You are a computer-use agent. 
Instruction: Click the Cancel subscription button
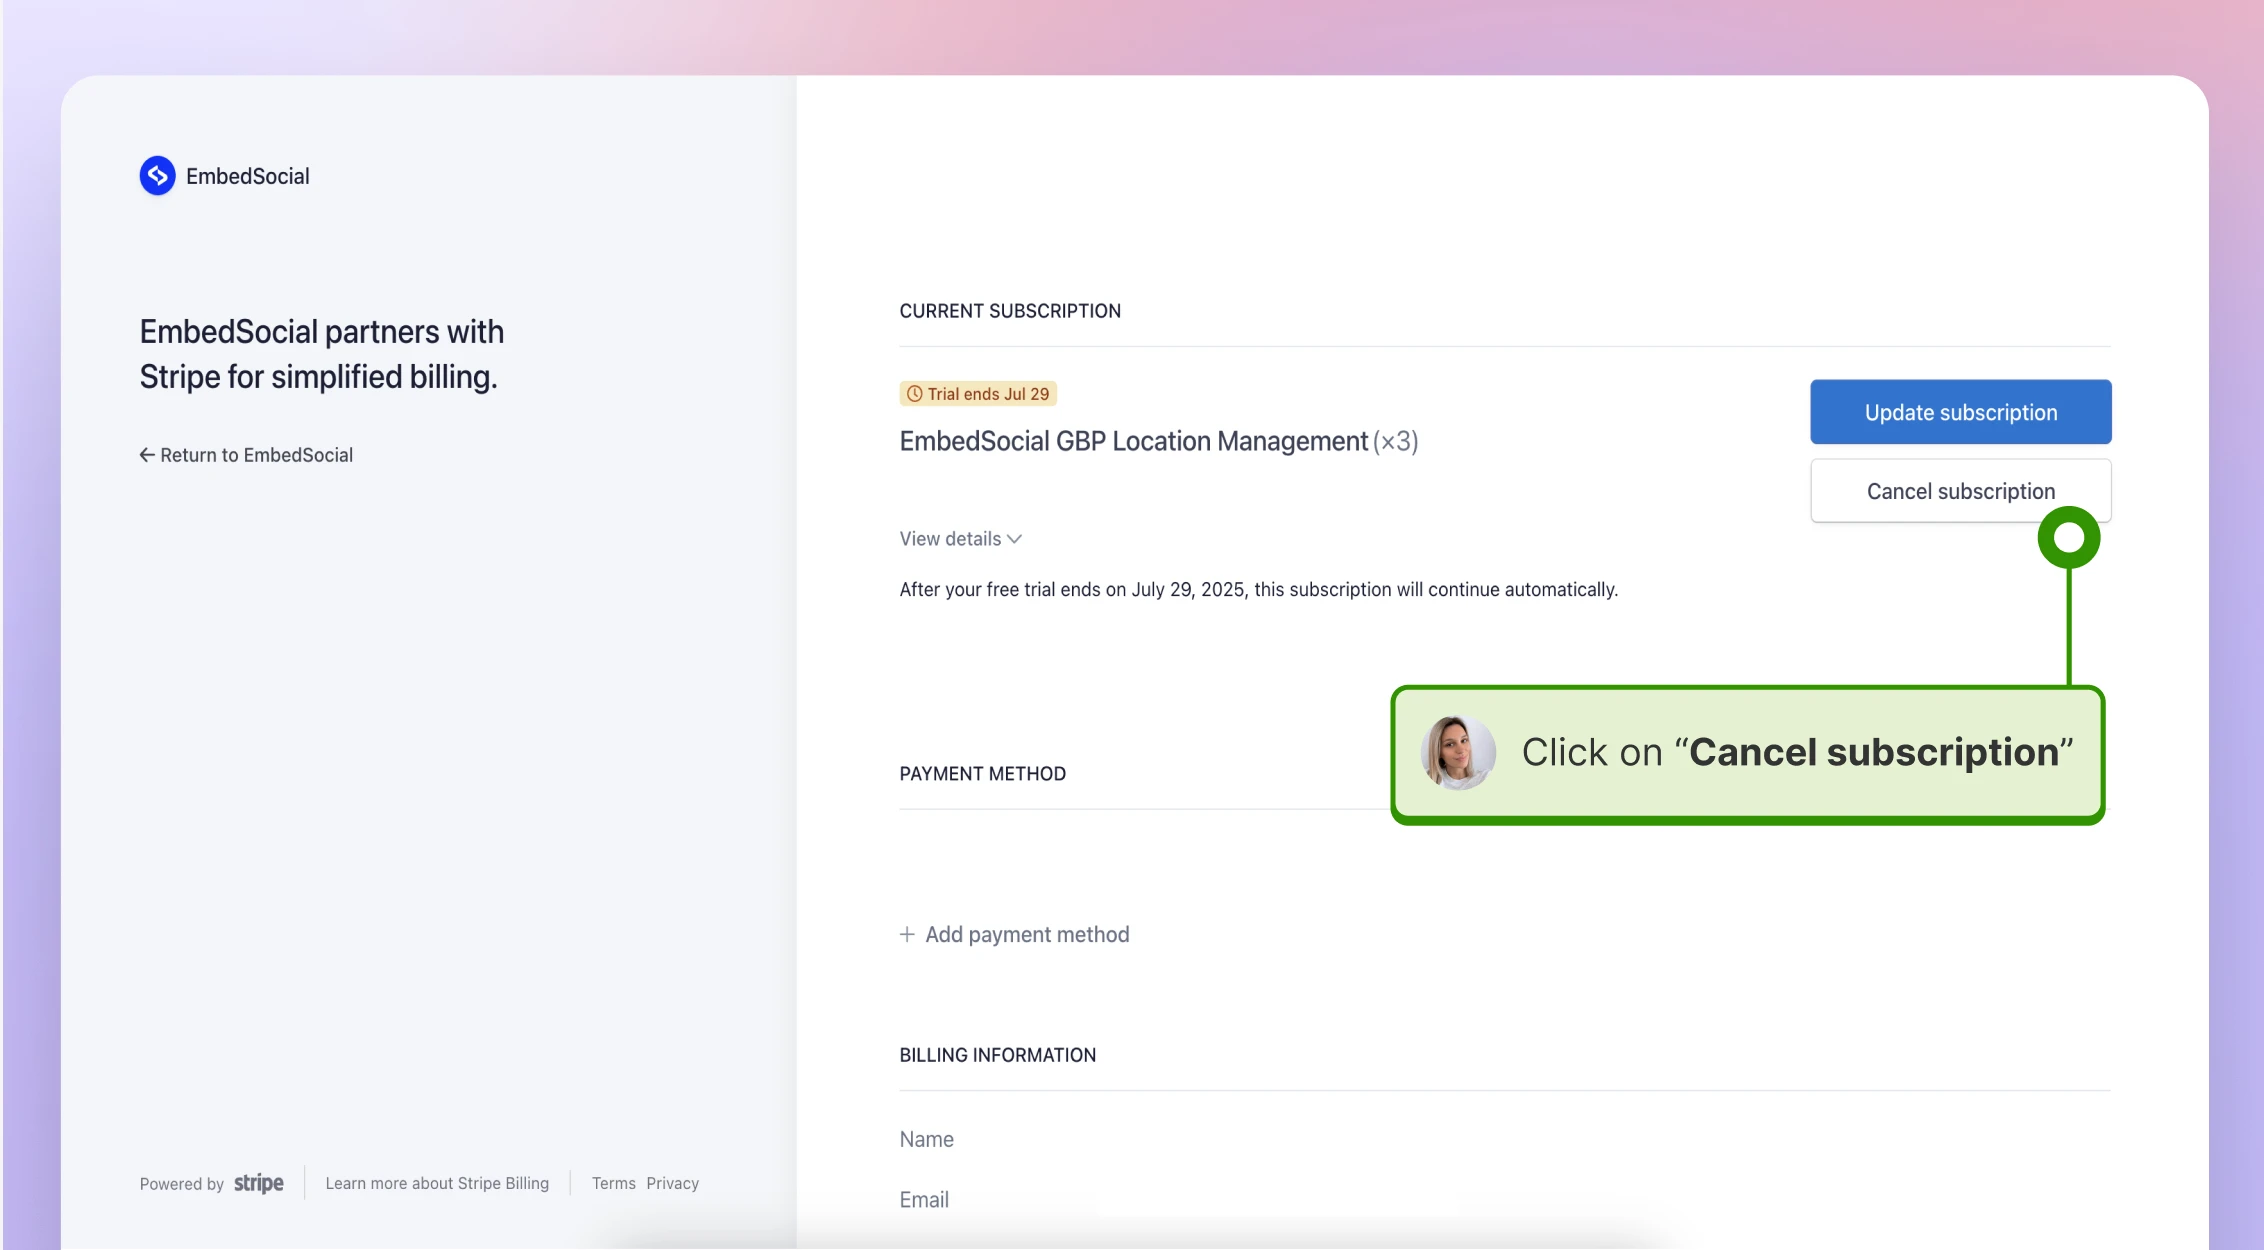[1960, 491]
